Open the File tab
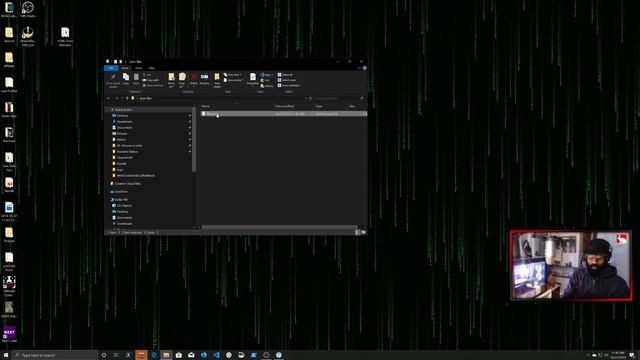 tap(111, 68)
